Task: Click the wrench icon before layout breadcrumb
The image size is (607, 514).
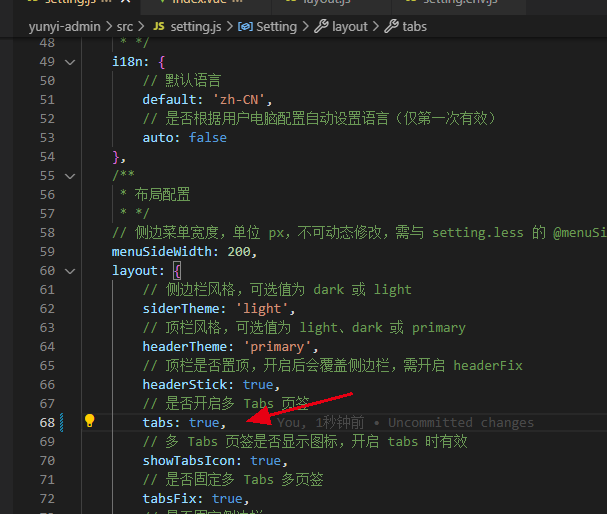Action: click(x=321, y=26)
